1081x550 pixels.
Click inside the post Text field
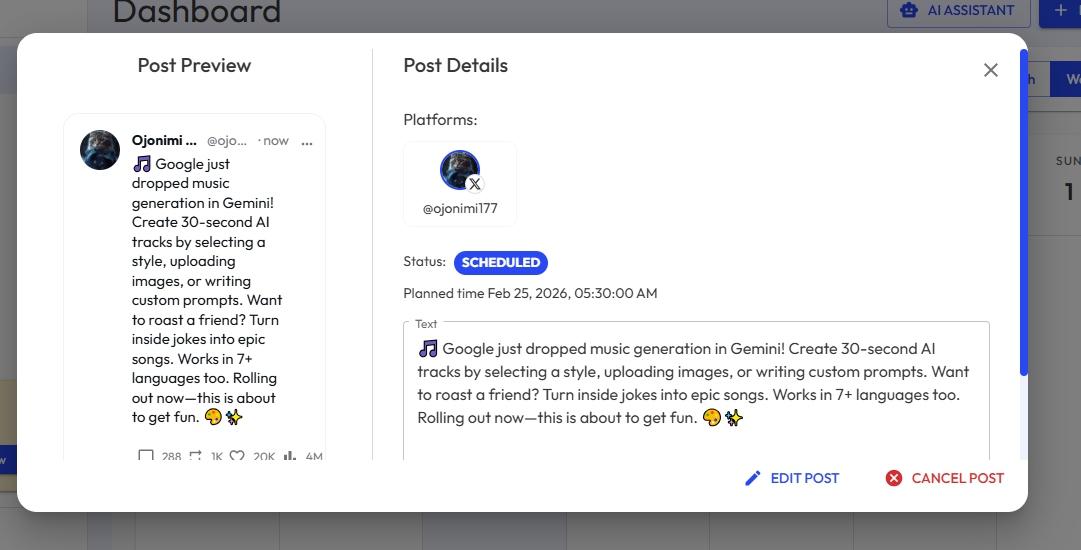click(696, 390)
